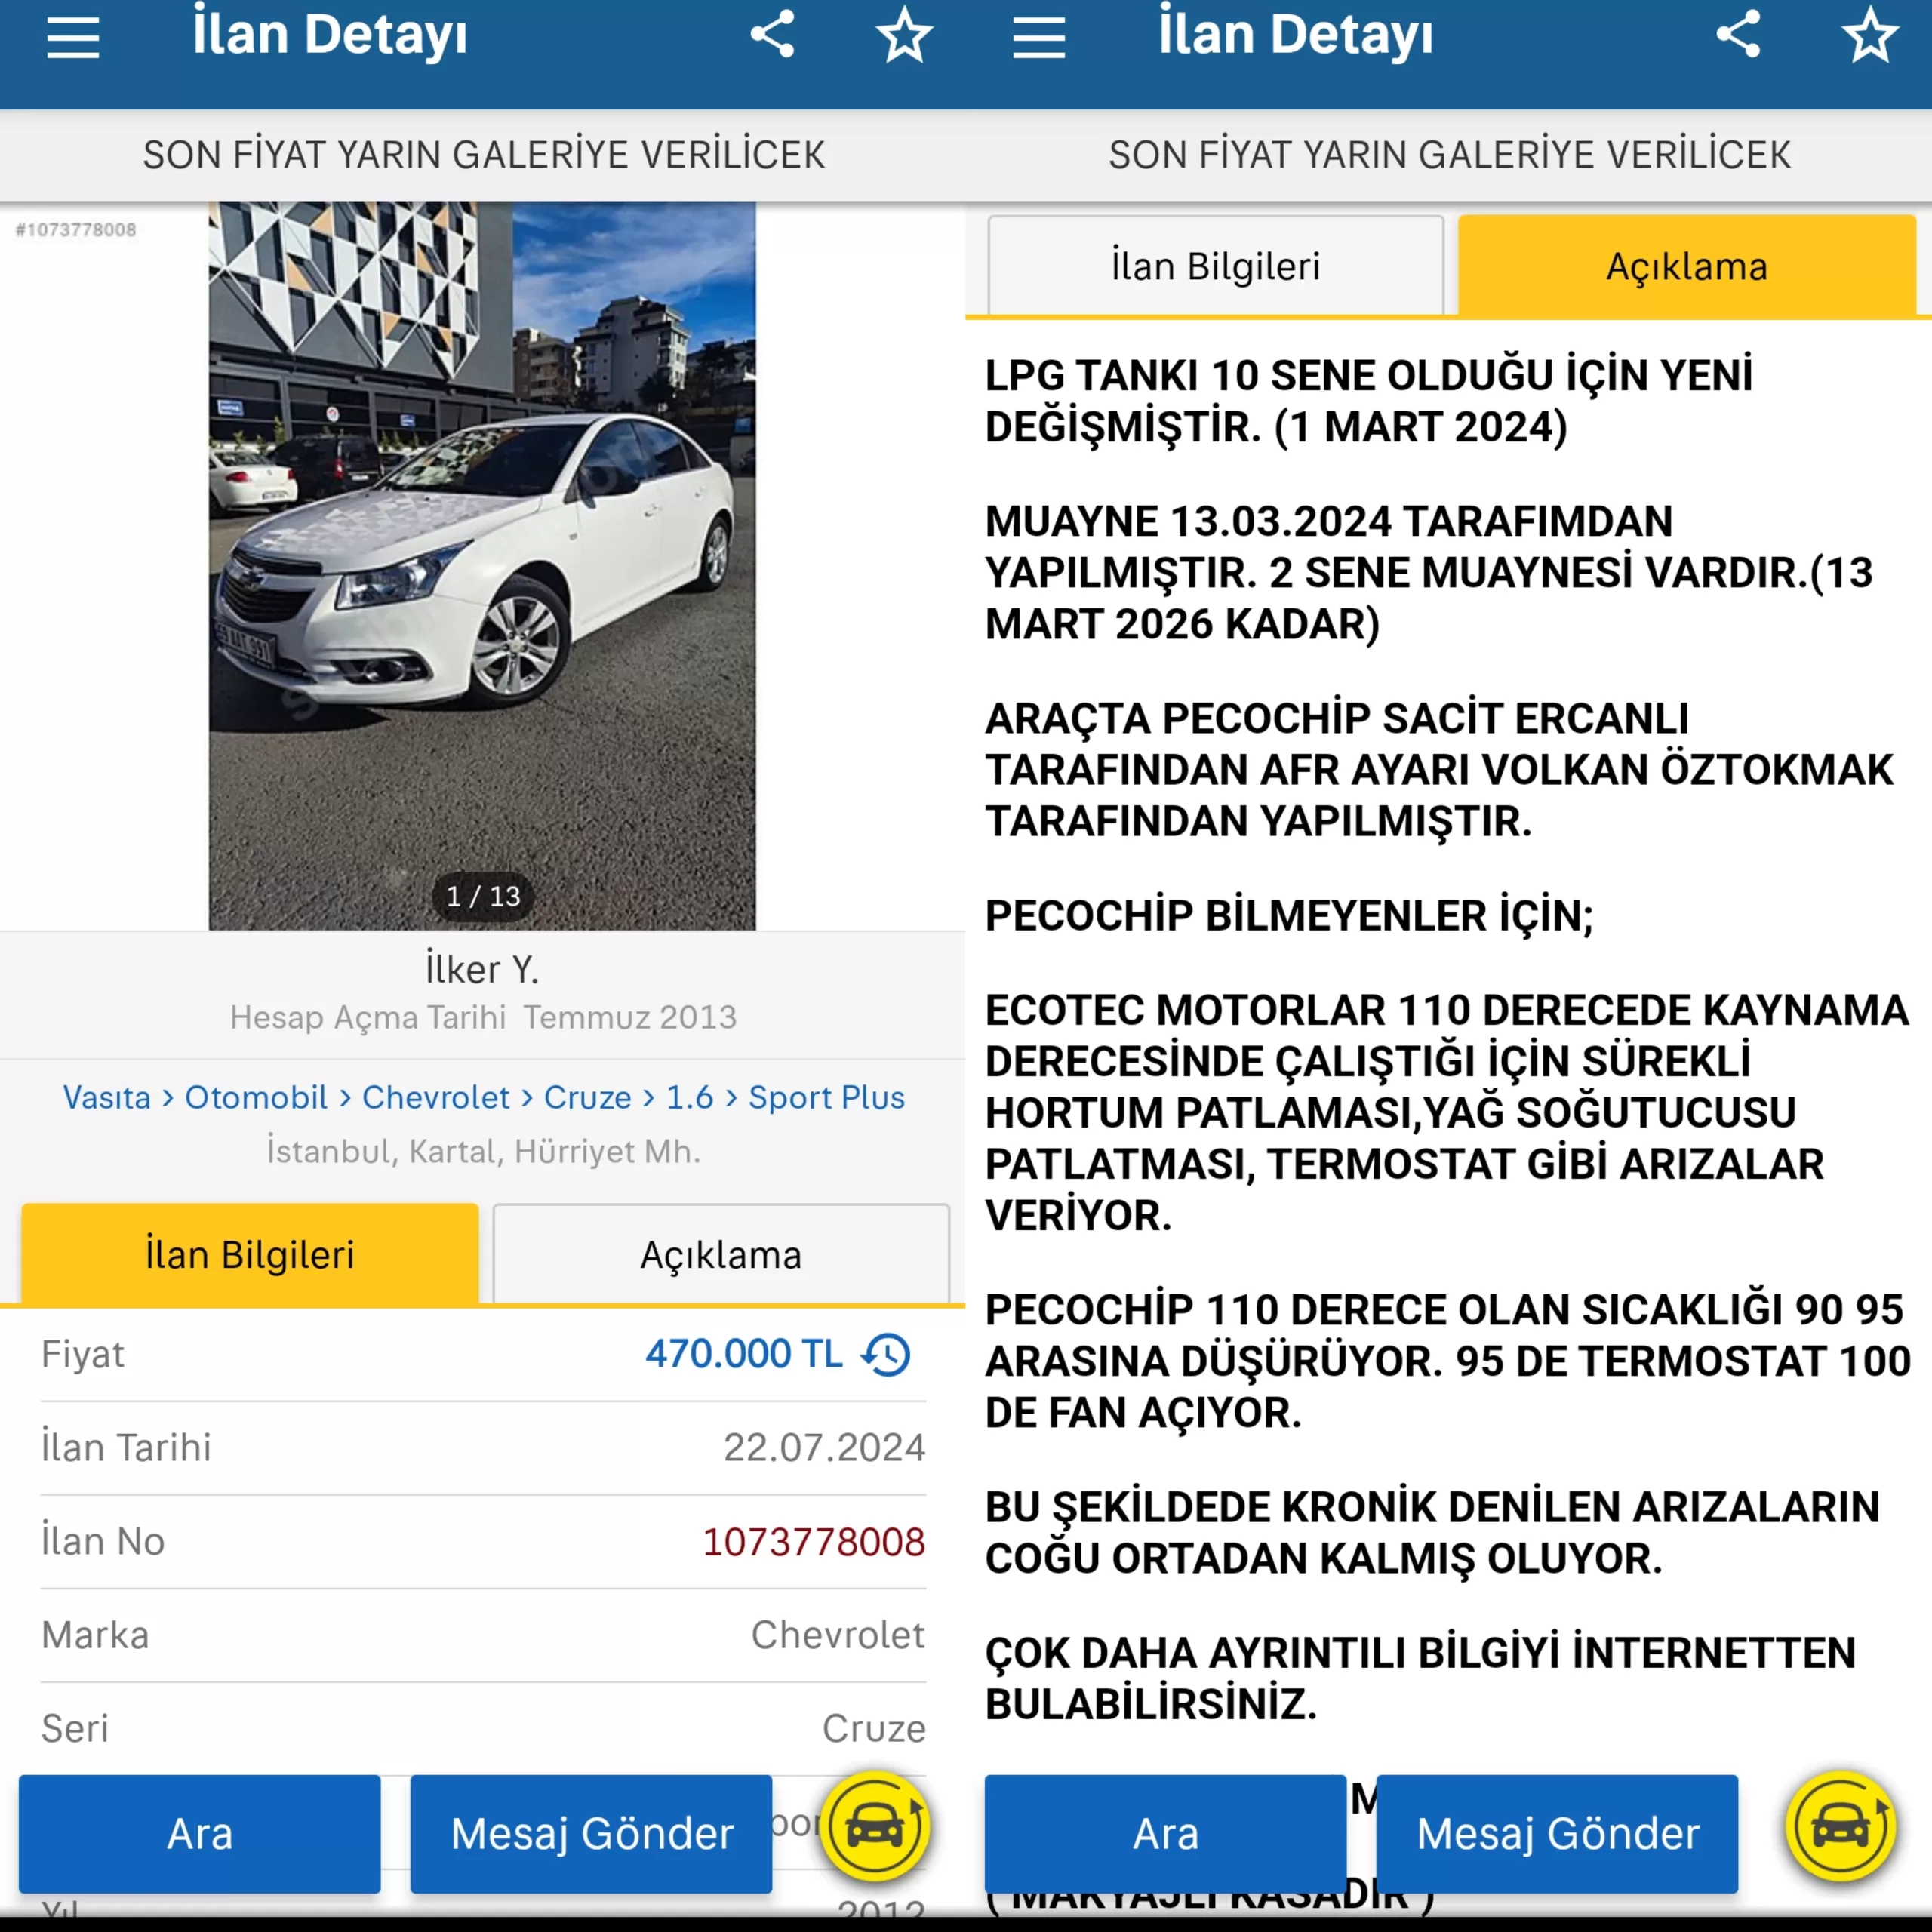Tap Ara button on right screen
The width and height of the screenshot is (1932, 1932).
[x=1166, y=1834]
